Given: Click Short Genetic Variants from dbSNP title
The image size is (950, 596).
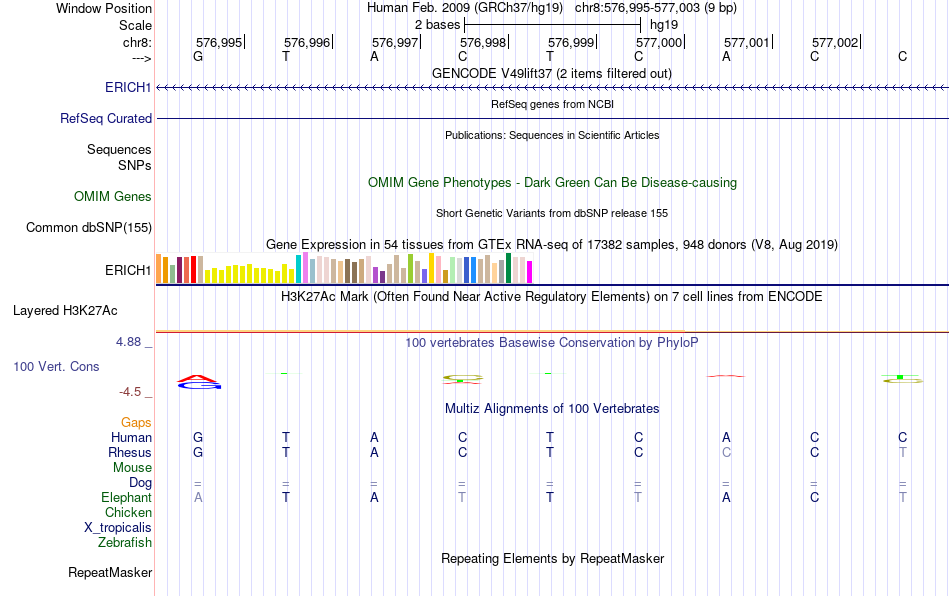Looking at the screenshot, I should (552, 213).
